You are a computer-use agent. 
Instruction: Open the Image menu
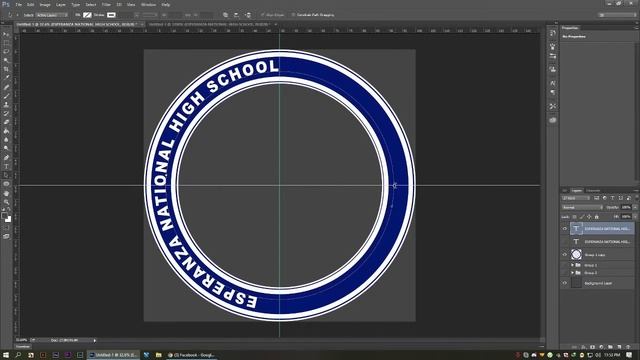click(45, 4)
